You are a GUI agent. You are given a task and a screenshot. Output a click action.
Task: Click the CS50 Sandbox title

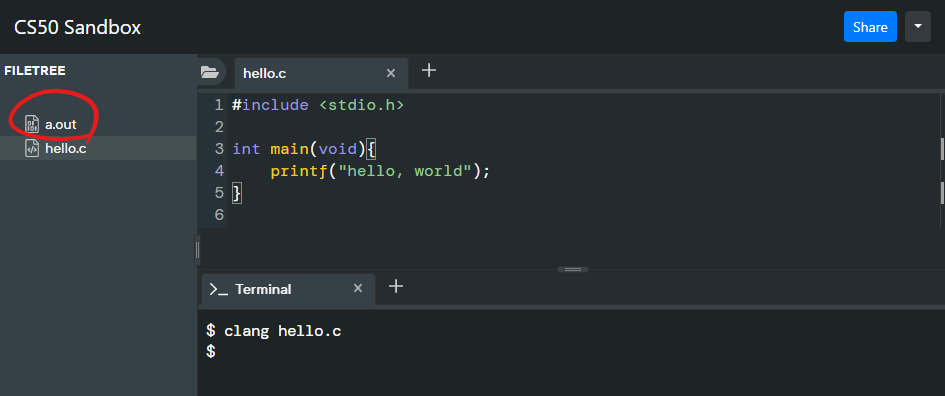(x=78, y=27)
